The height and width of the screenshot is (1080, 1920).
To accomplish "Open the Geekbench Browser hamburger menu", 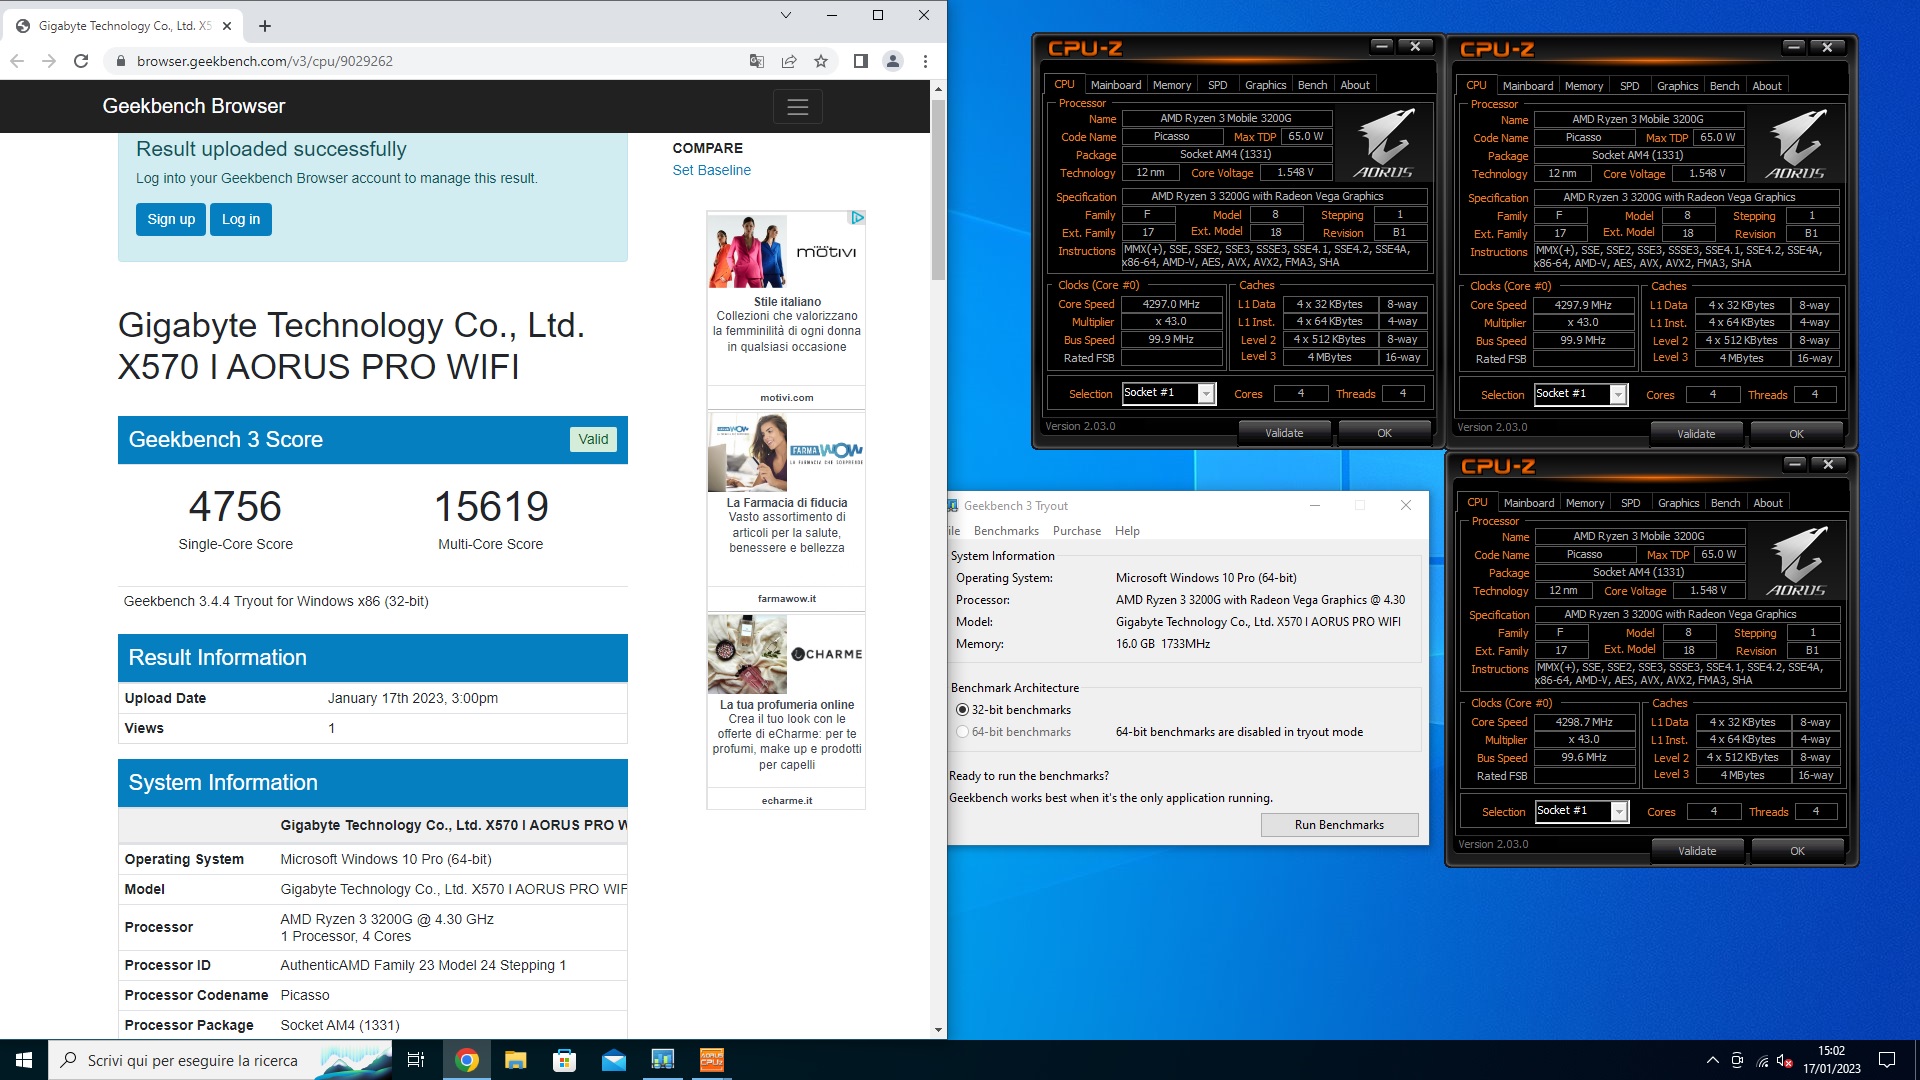I will click(798, 107).
